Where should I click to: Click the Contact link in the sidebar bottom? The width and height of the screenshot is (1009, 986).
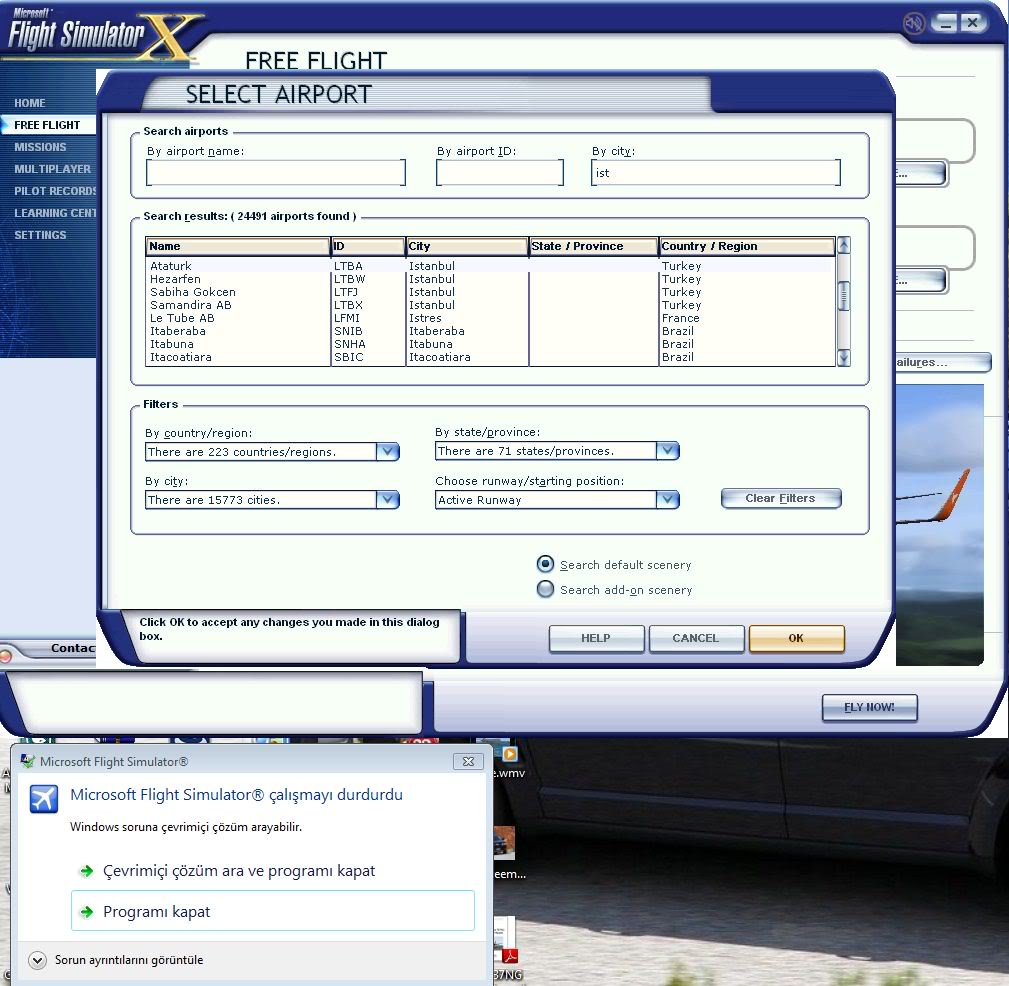tap(73, 648)
